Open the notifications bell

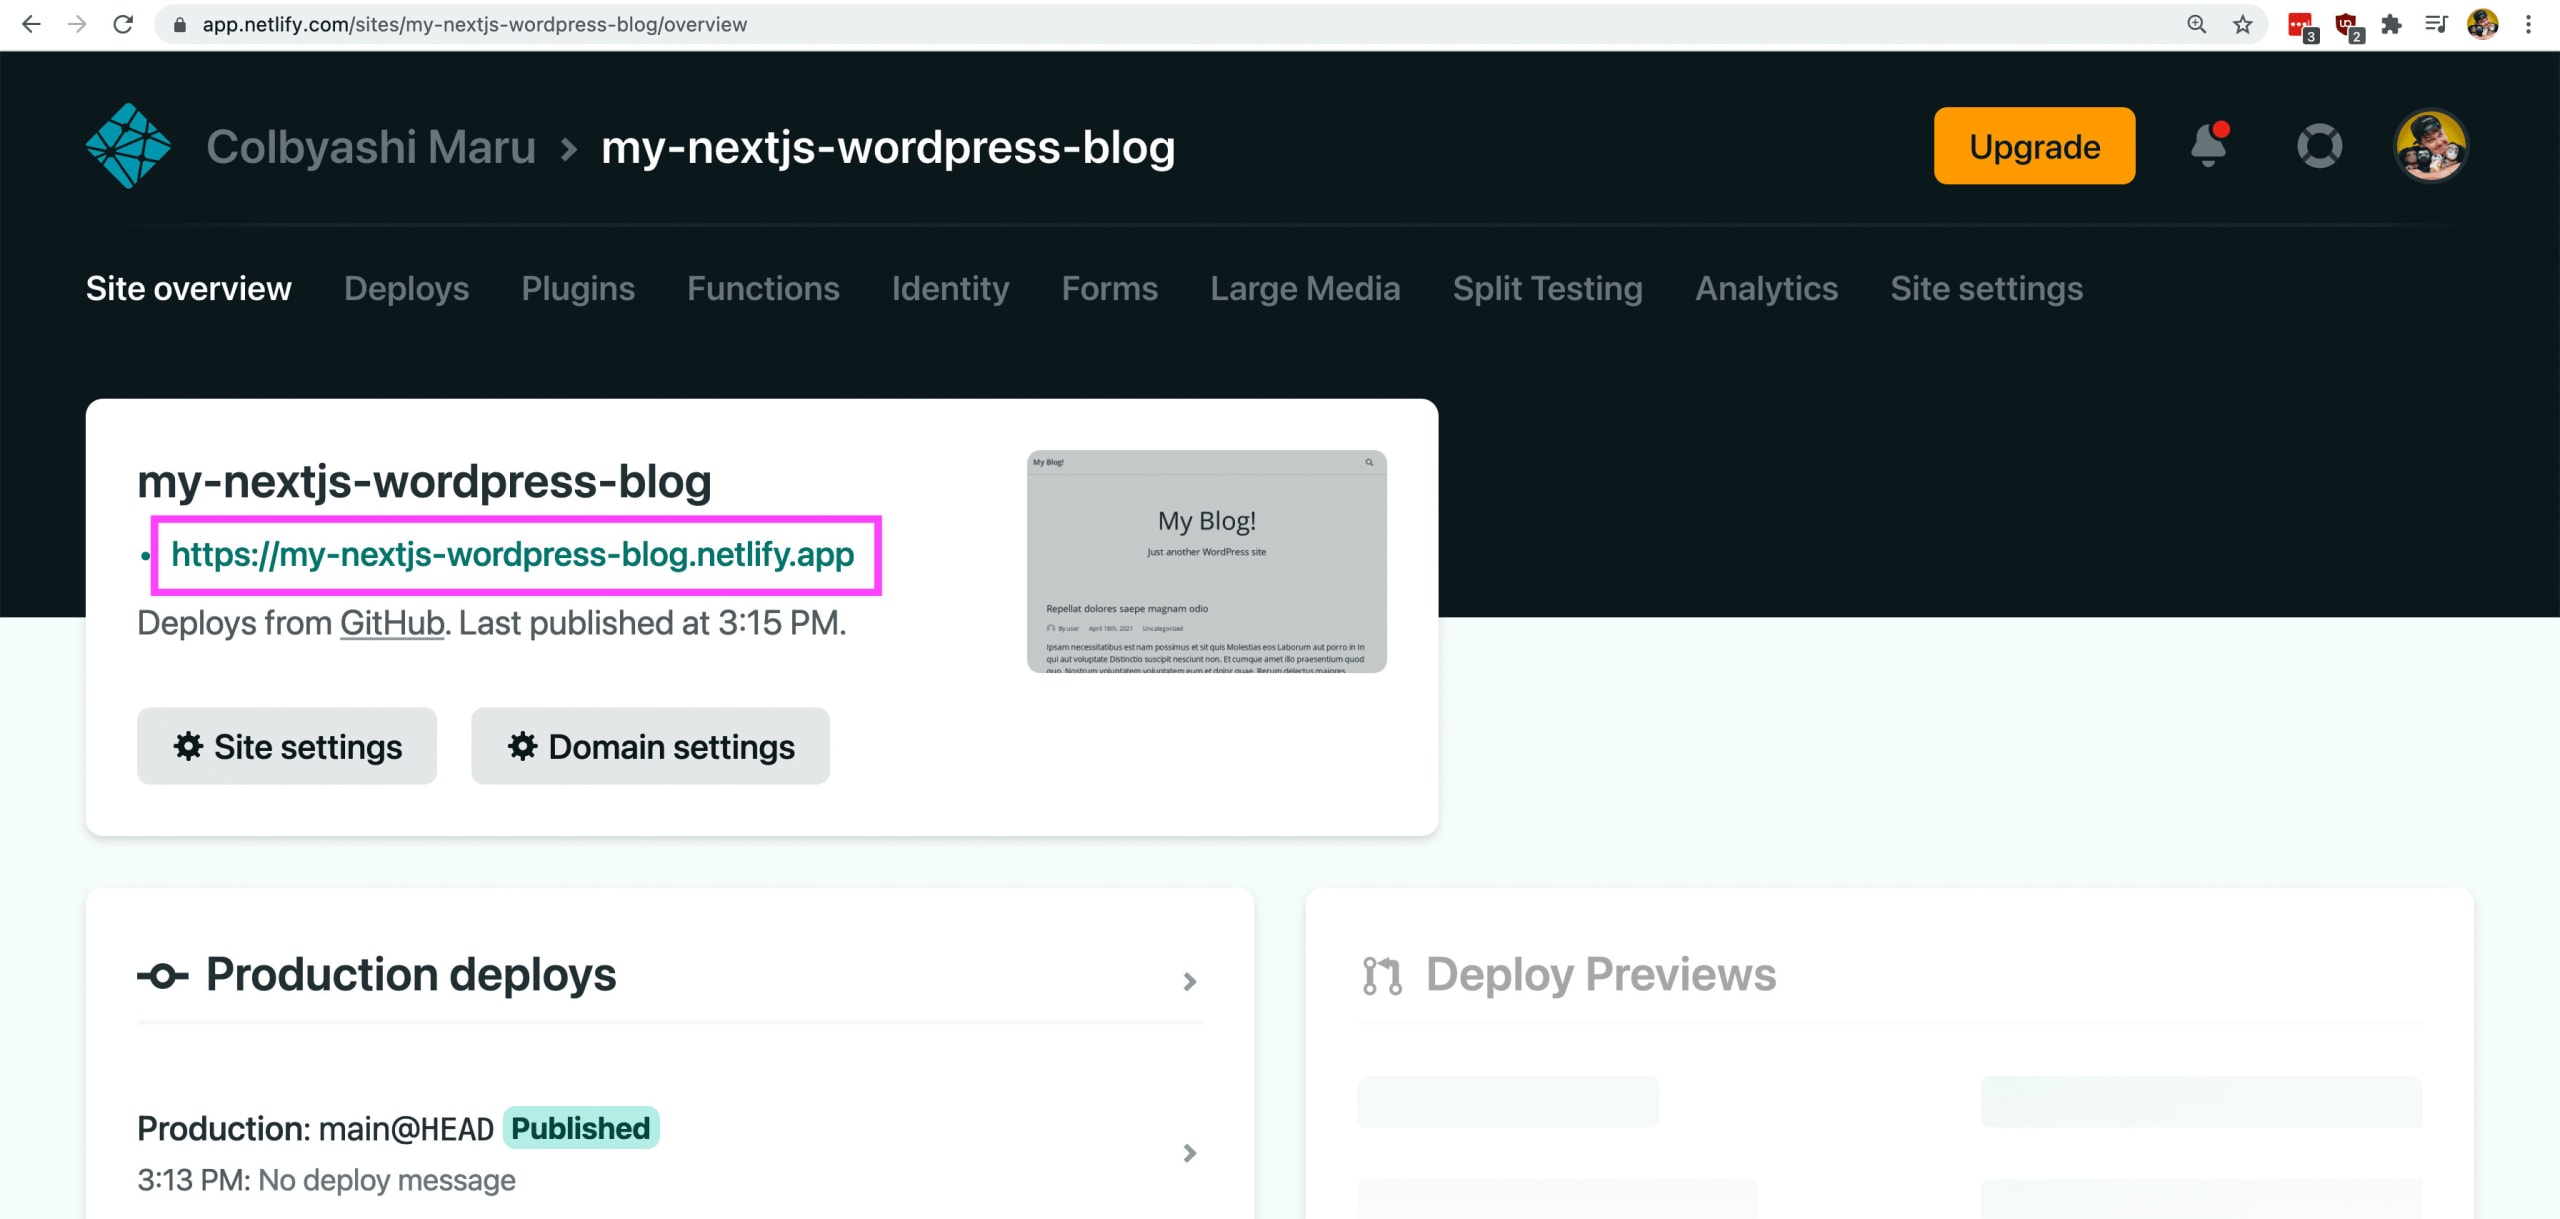point(2208,146)
